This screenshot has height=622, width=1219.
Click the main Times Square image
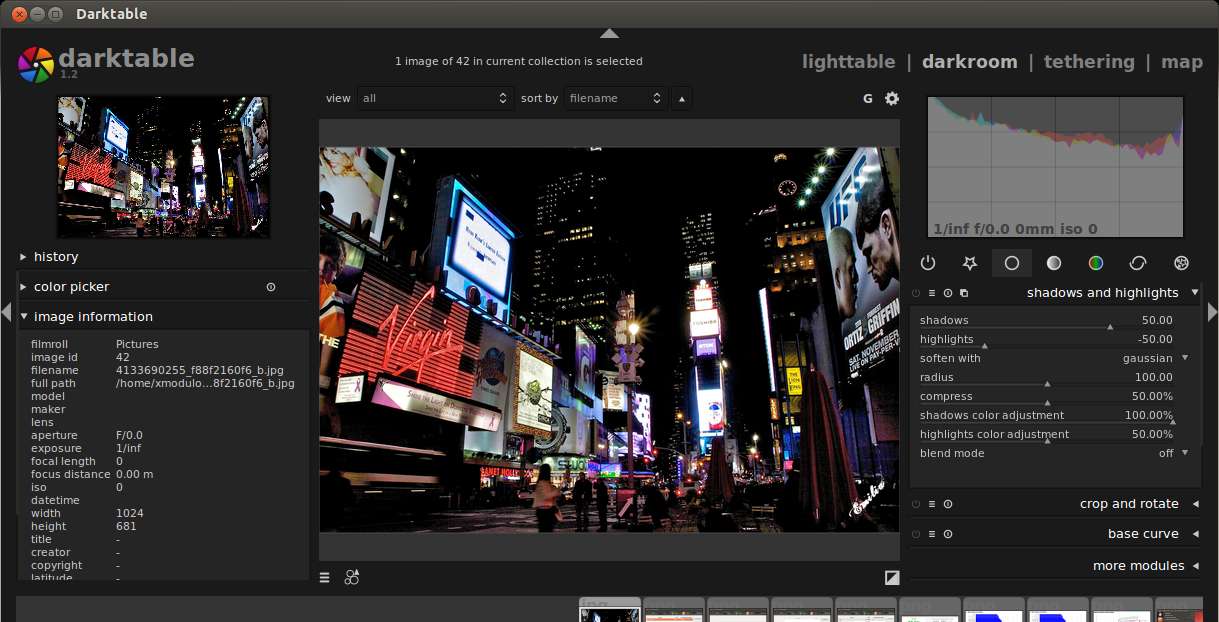609,340
